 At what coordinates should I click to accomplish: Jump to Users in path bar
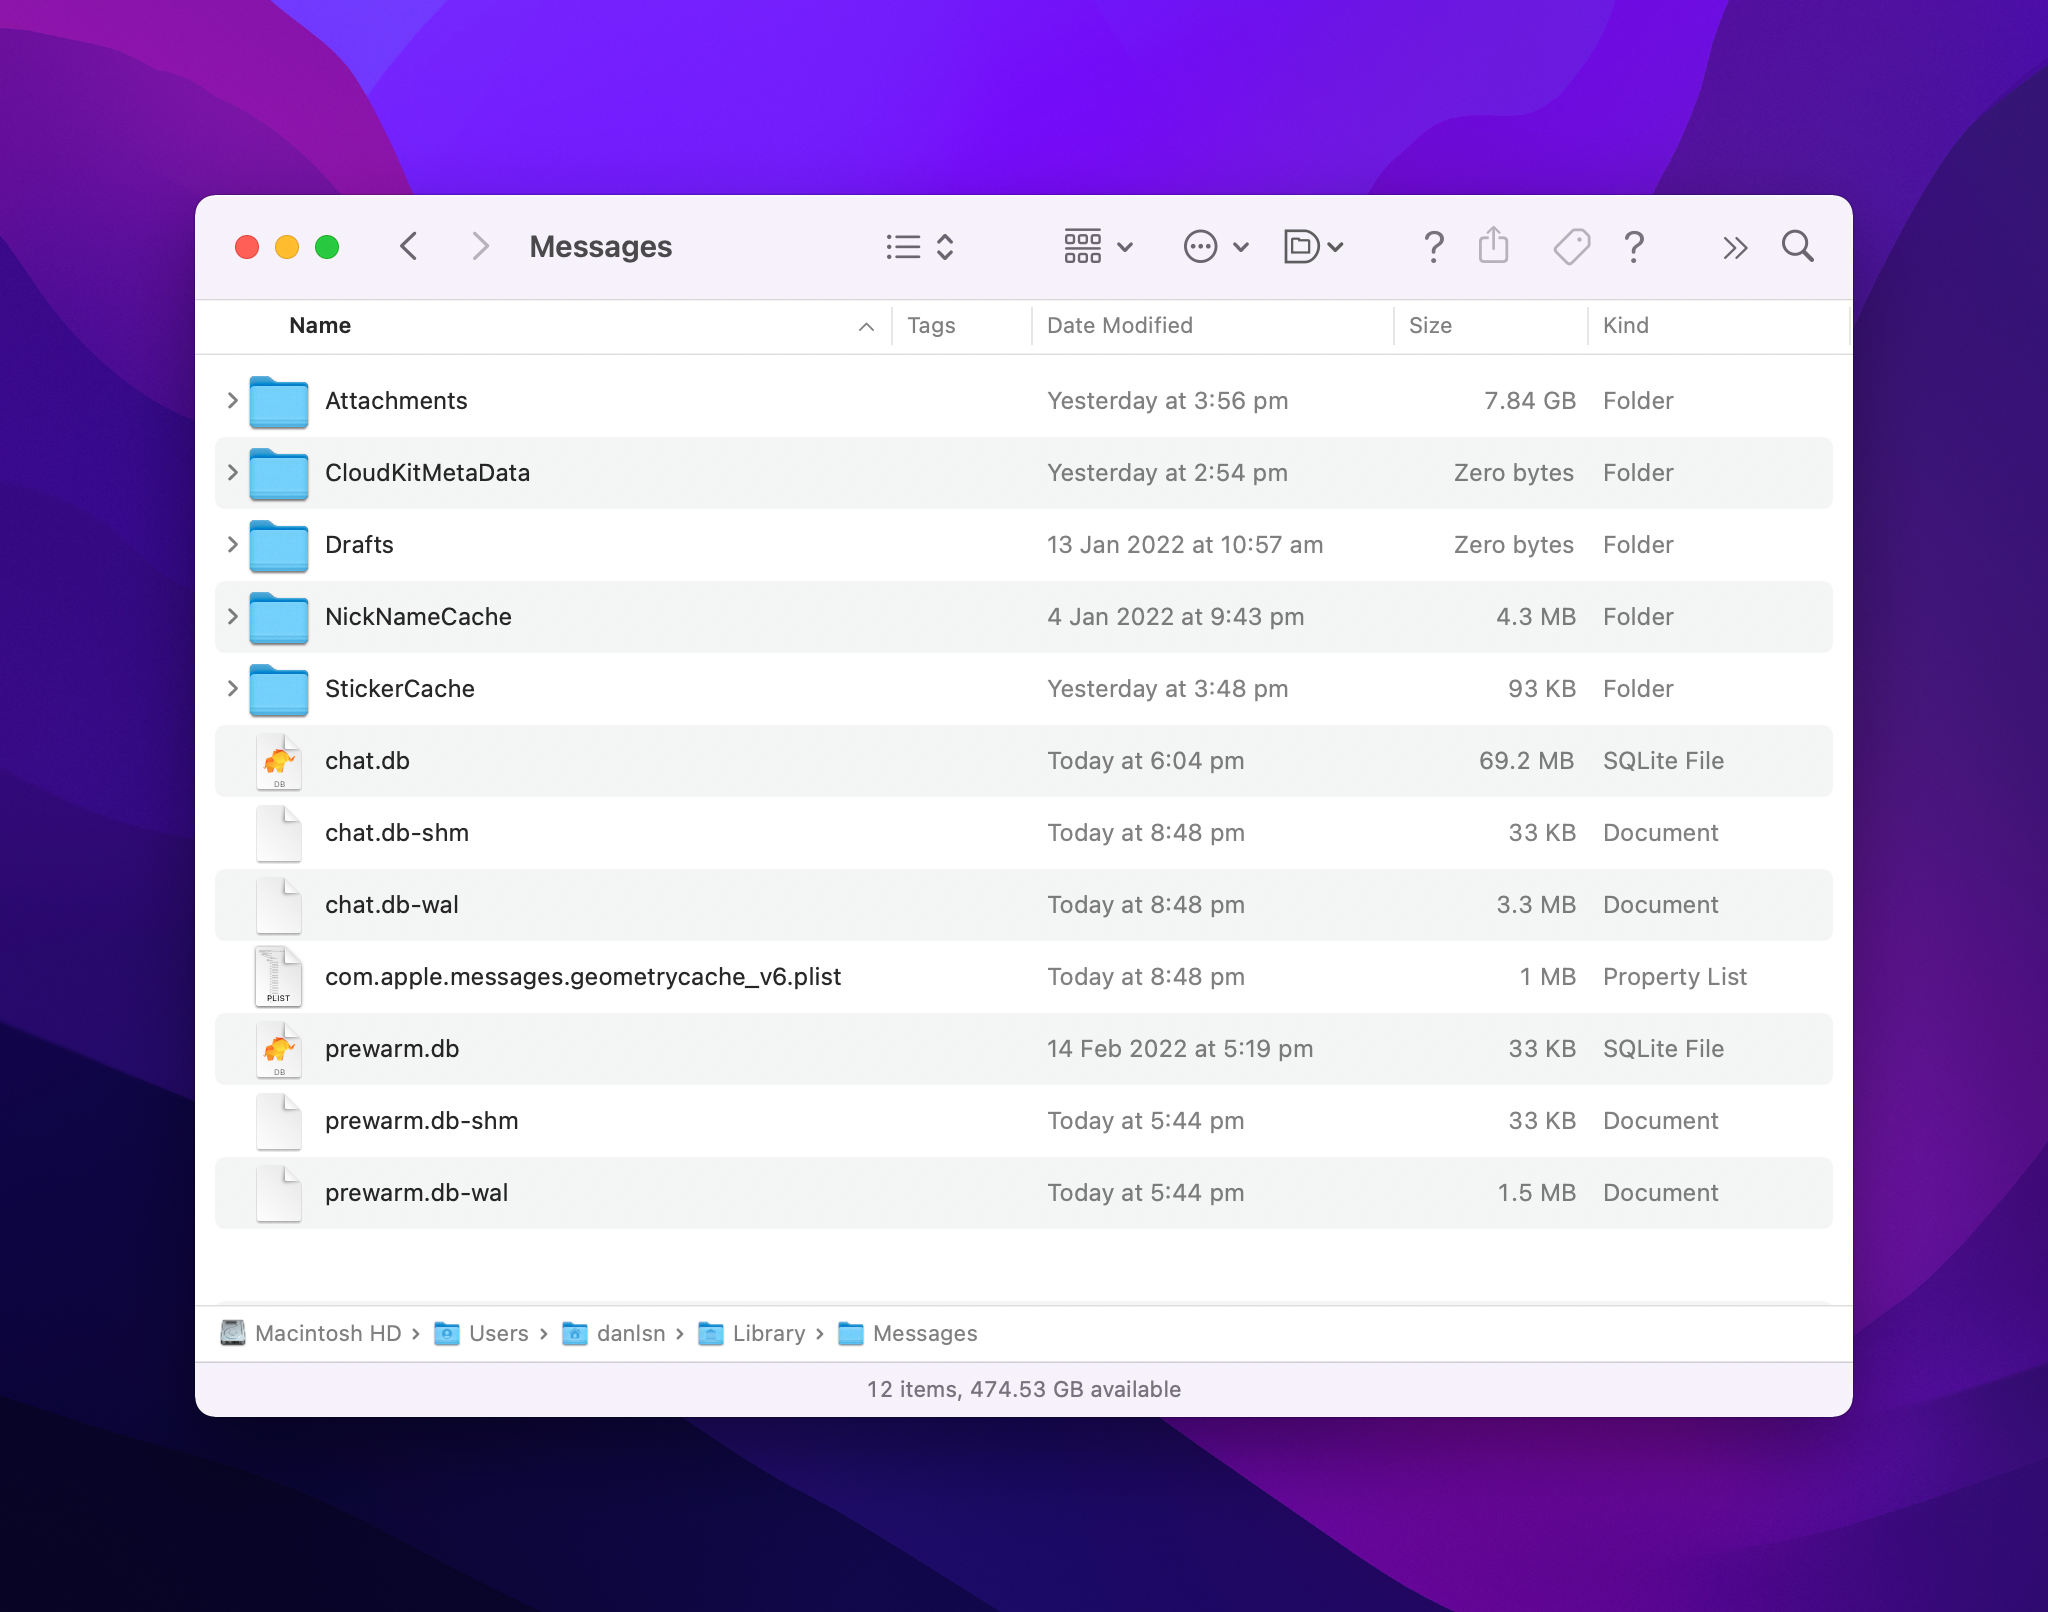498,1333
